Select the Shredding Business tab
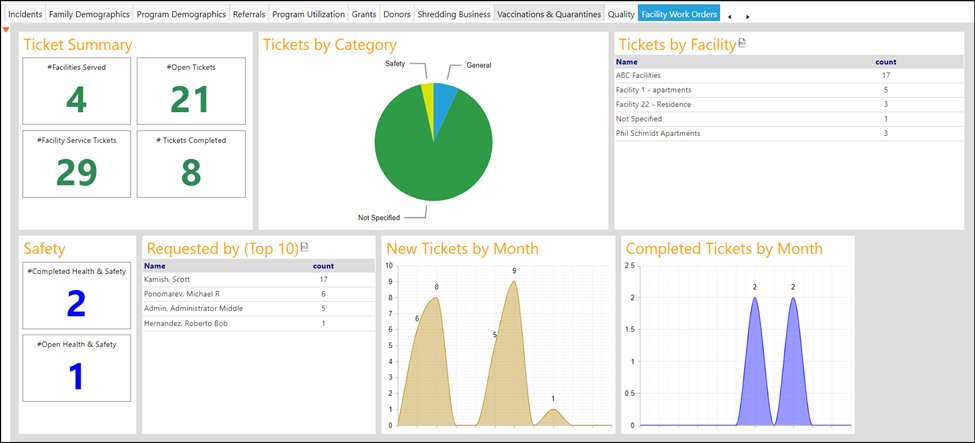Screen dimensions: 975x443 [x=454, y=14]
